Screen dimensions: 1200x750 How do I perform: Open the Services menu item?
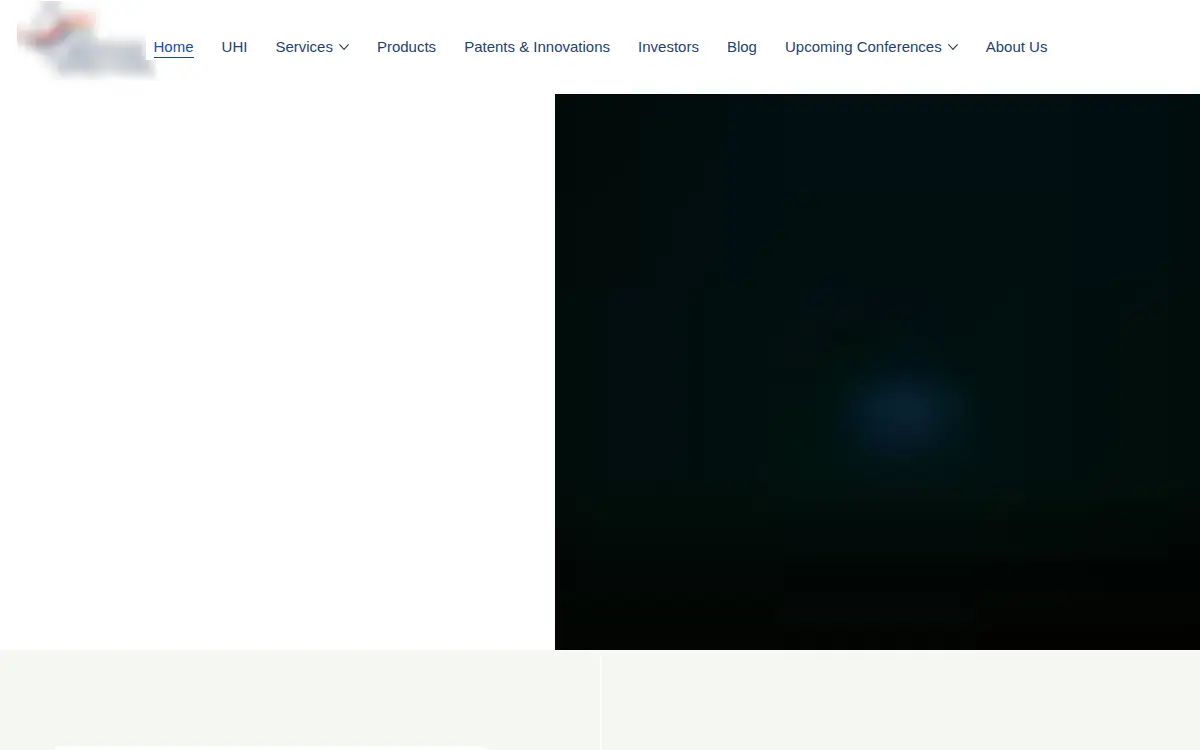point(304,47)
